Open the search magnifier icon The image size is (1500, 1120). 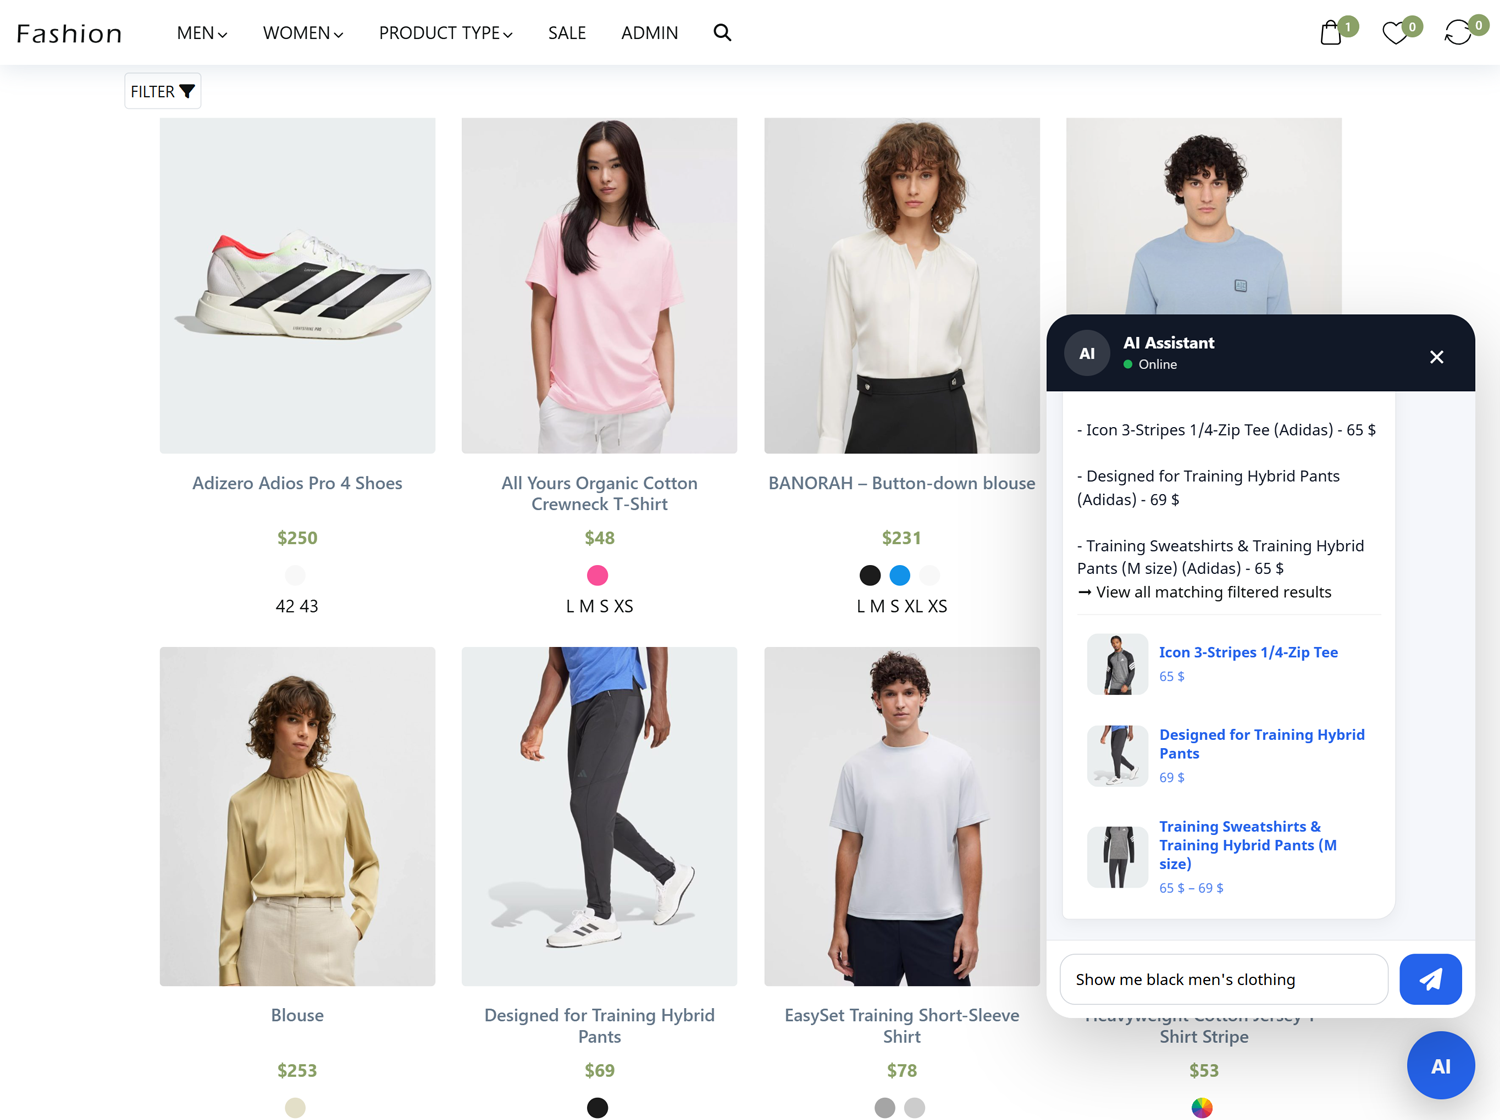click(x=722, y=33)
